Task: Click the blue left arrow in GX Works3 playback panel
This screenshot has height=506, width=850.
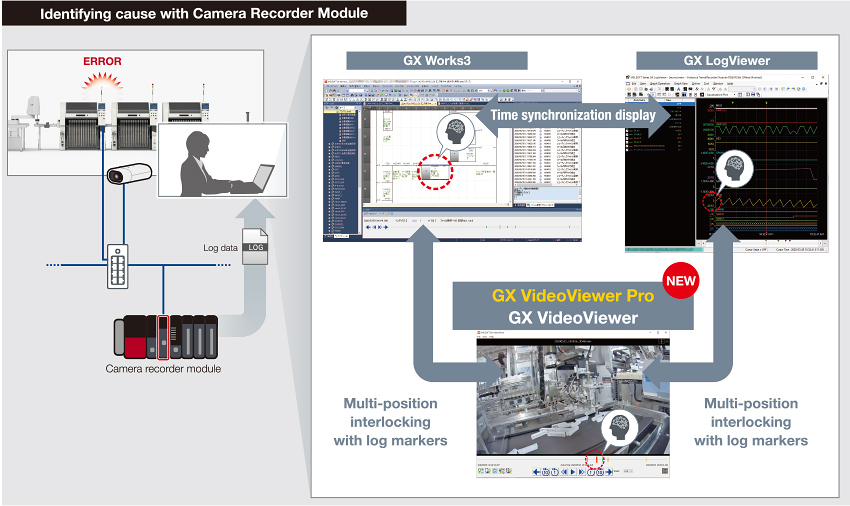Action: pyautogui.click(x=370, y=227)
